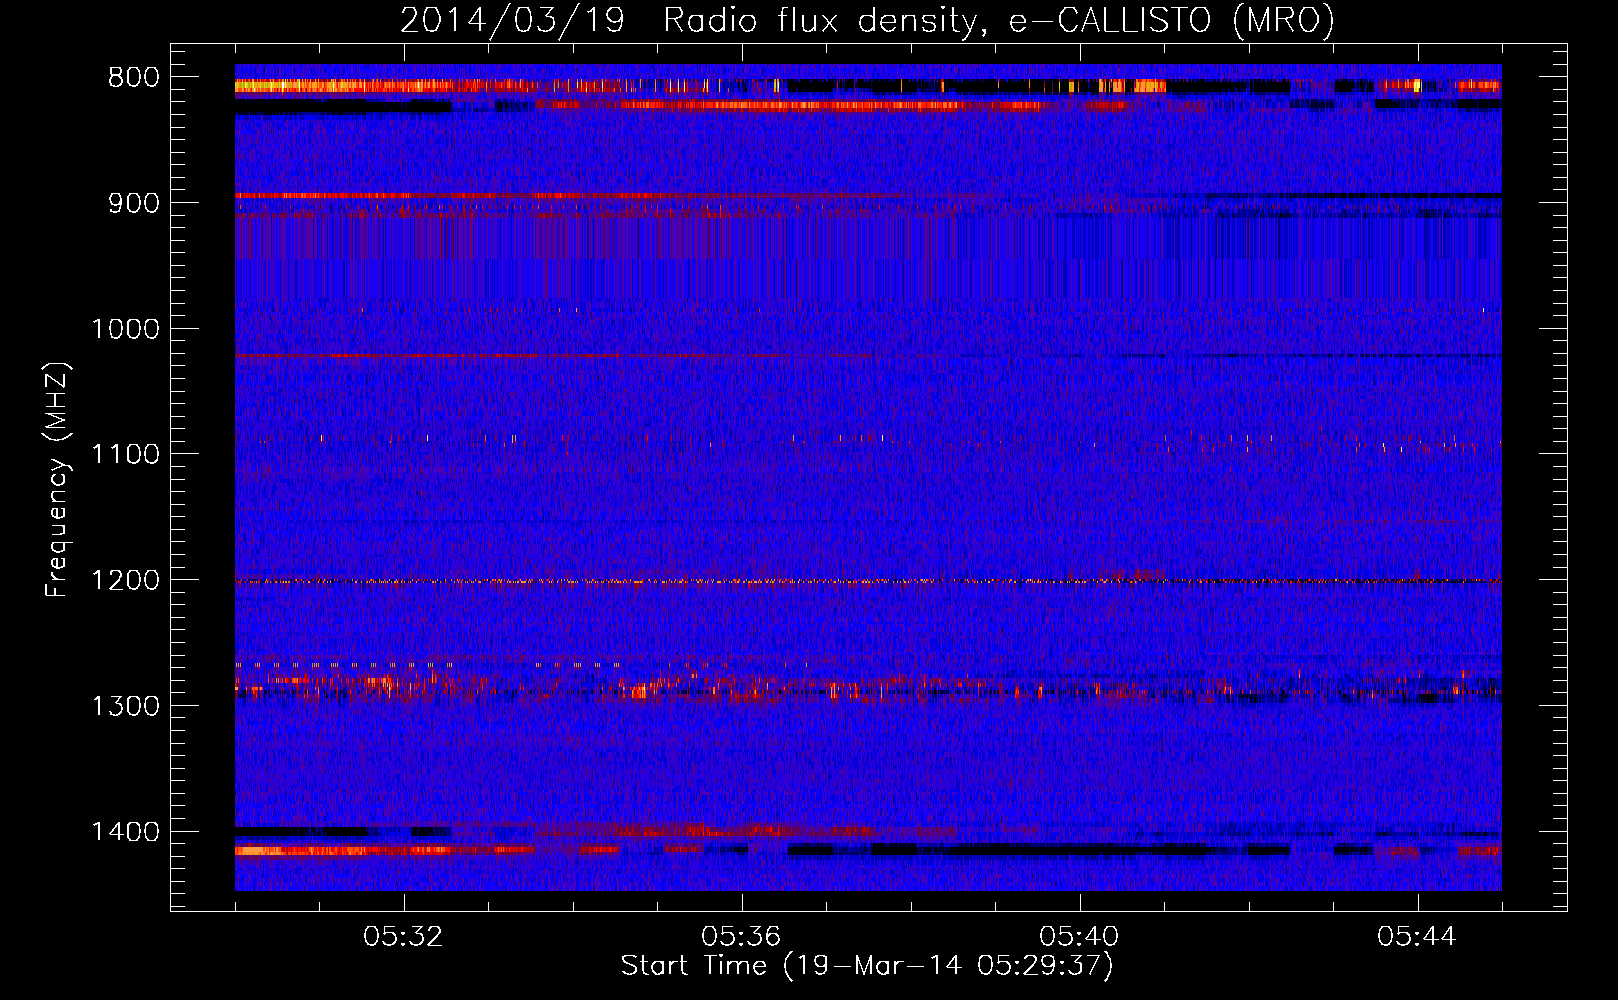Click the red line near 1020 MHz
Viewport: 1618px width, 1000px height.
(x=555, y=356)
